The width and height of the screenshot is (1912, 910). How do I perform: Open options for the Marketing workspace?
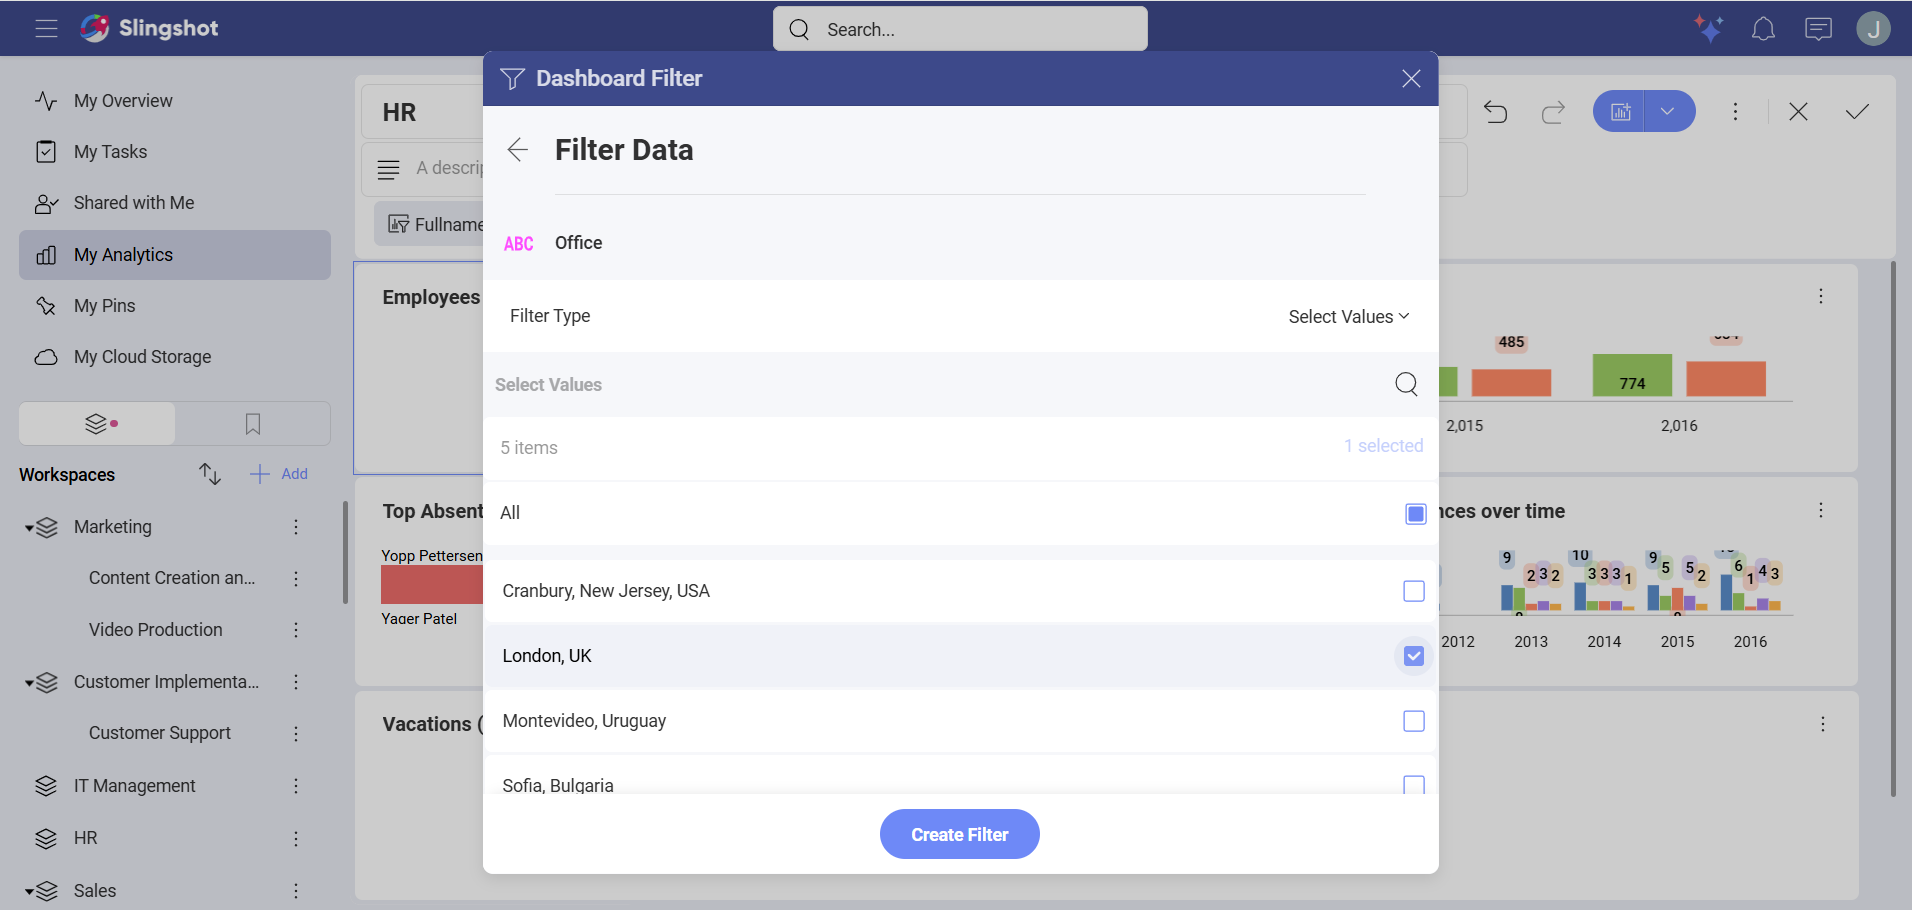tap(296, 527)
